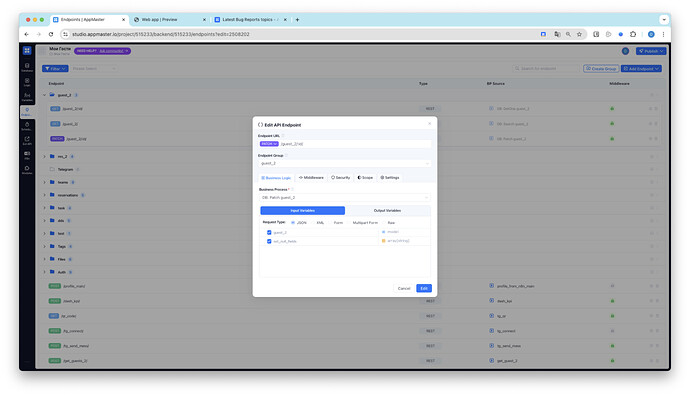Open the Endpoint Group dropdown
This screenshot has height=396, width=690.
[345, 163]
